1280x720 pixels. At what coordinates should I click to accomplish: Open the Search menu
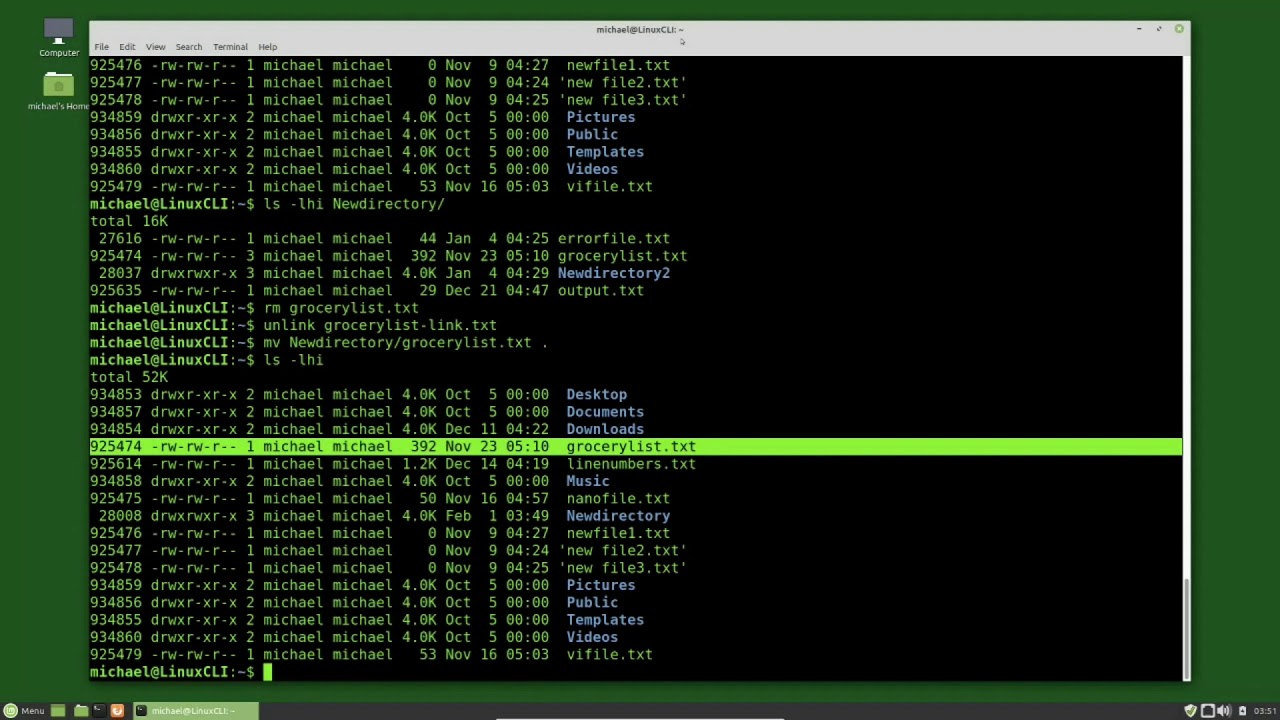point(188,47)
